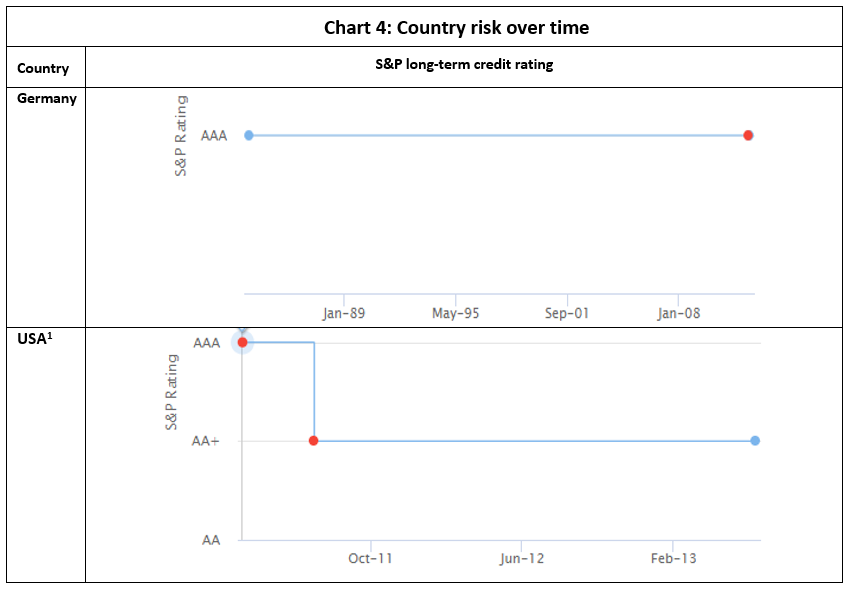Viewport: 850px width, 591px height.
Task: Click the Sep-01 axis label
Action: [566, 313]
